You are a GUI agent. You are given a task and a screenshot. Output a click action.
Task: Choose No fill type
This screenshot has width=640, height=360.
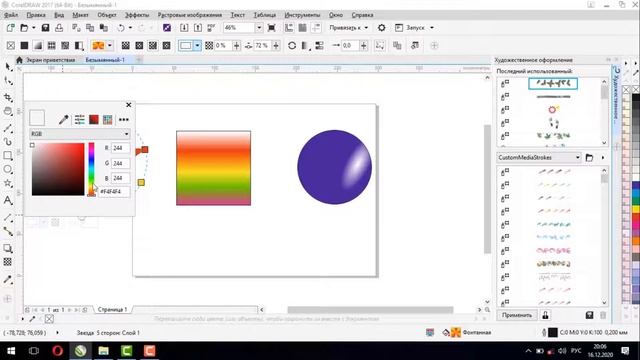(11, 45)
